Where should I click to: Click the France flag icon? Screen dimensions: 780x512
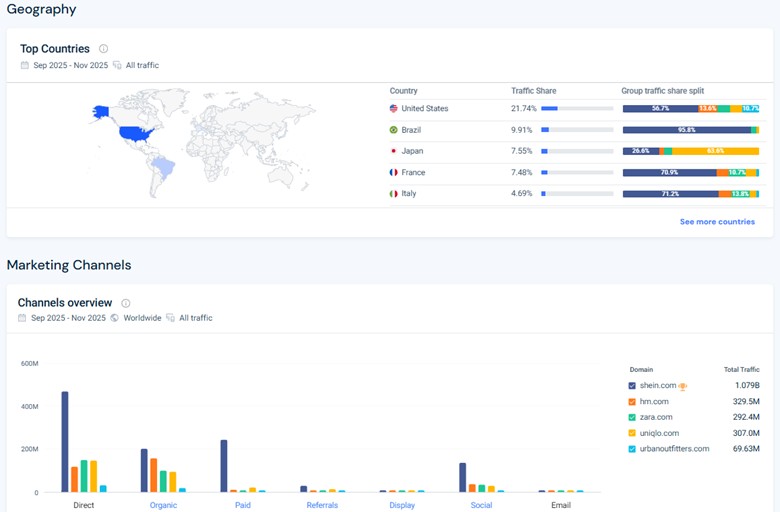coord(393,172)
